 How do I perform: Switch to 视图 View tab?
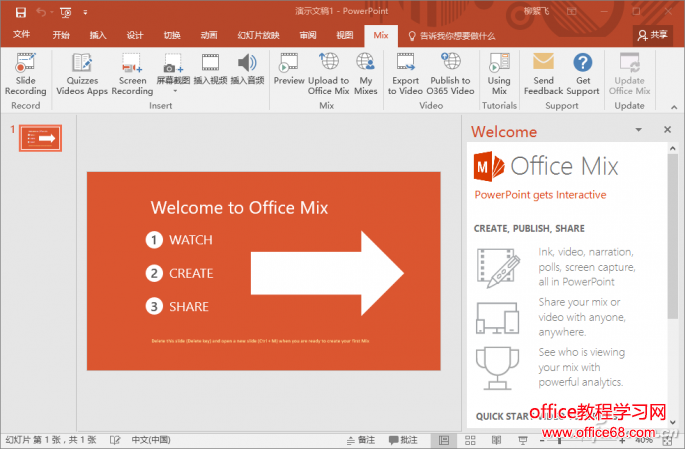tap(345, 35)
